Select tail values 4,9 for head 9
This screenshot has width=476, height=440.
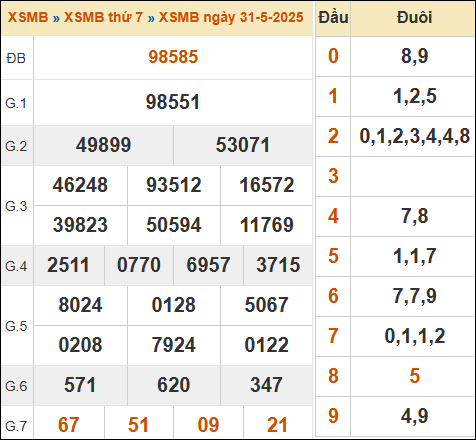click(414, 416)
